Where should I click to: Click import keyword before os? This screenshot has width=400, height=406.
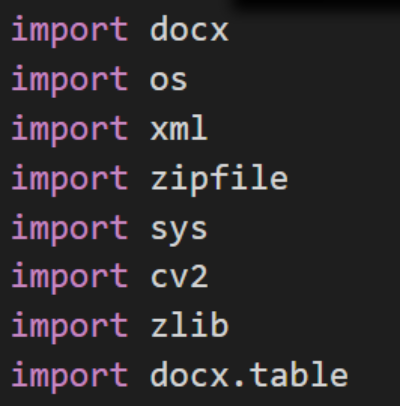[x=70, y=81]
